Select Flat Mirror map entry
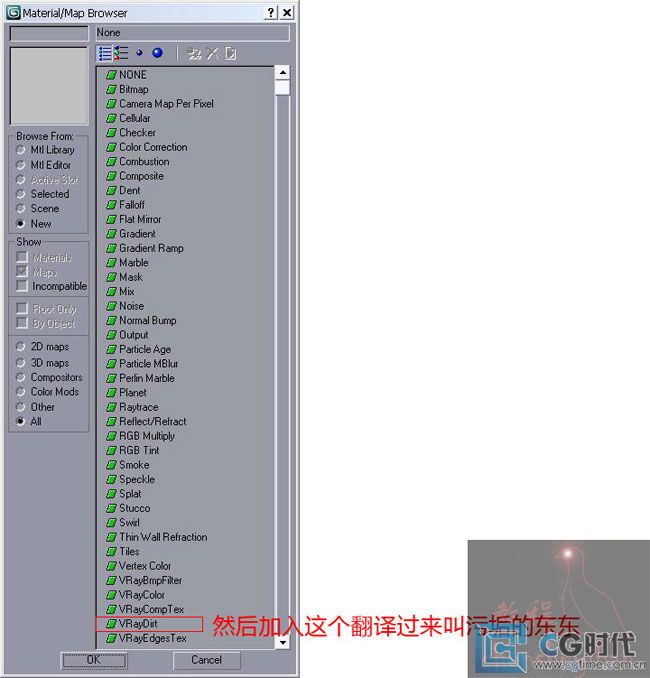Image resolution: width=650 pixels, height=678 pixels. click(x=140, y=219)
